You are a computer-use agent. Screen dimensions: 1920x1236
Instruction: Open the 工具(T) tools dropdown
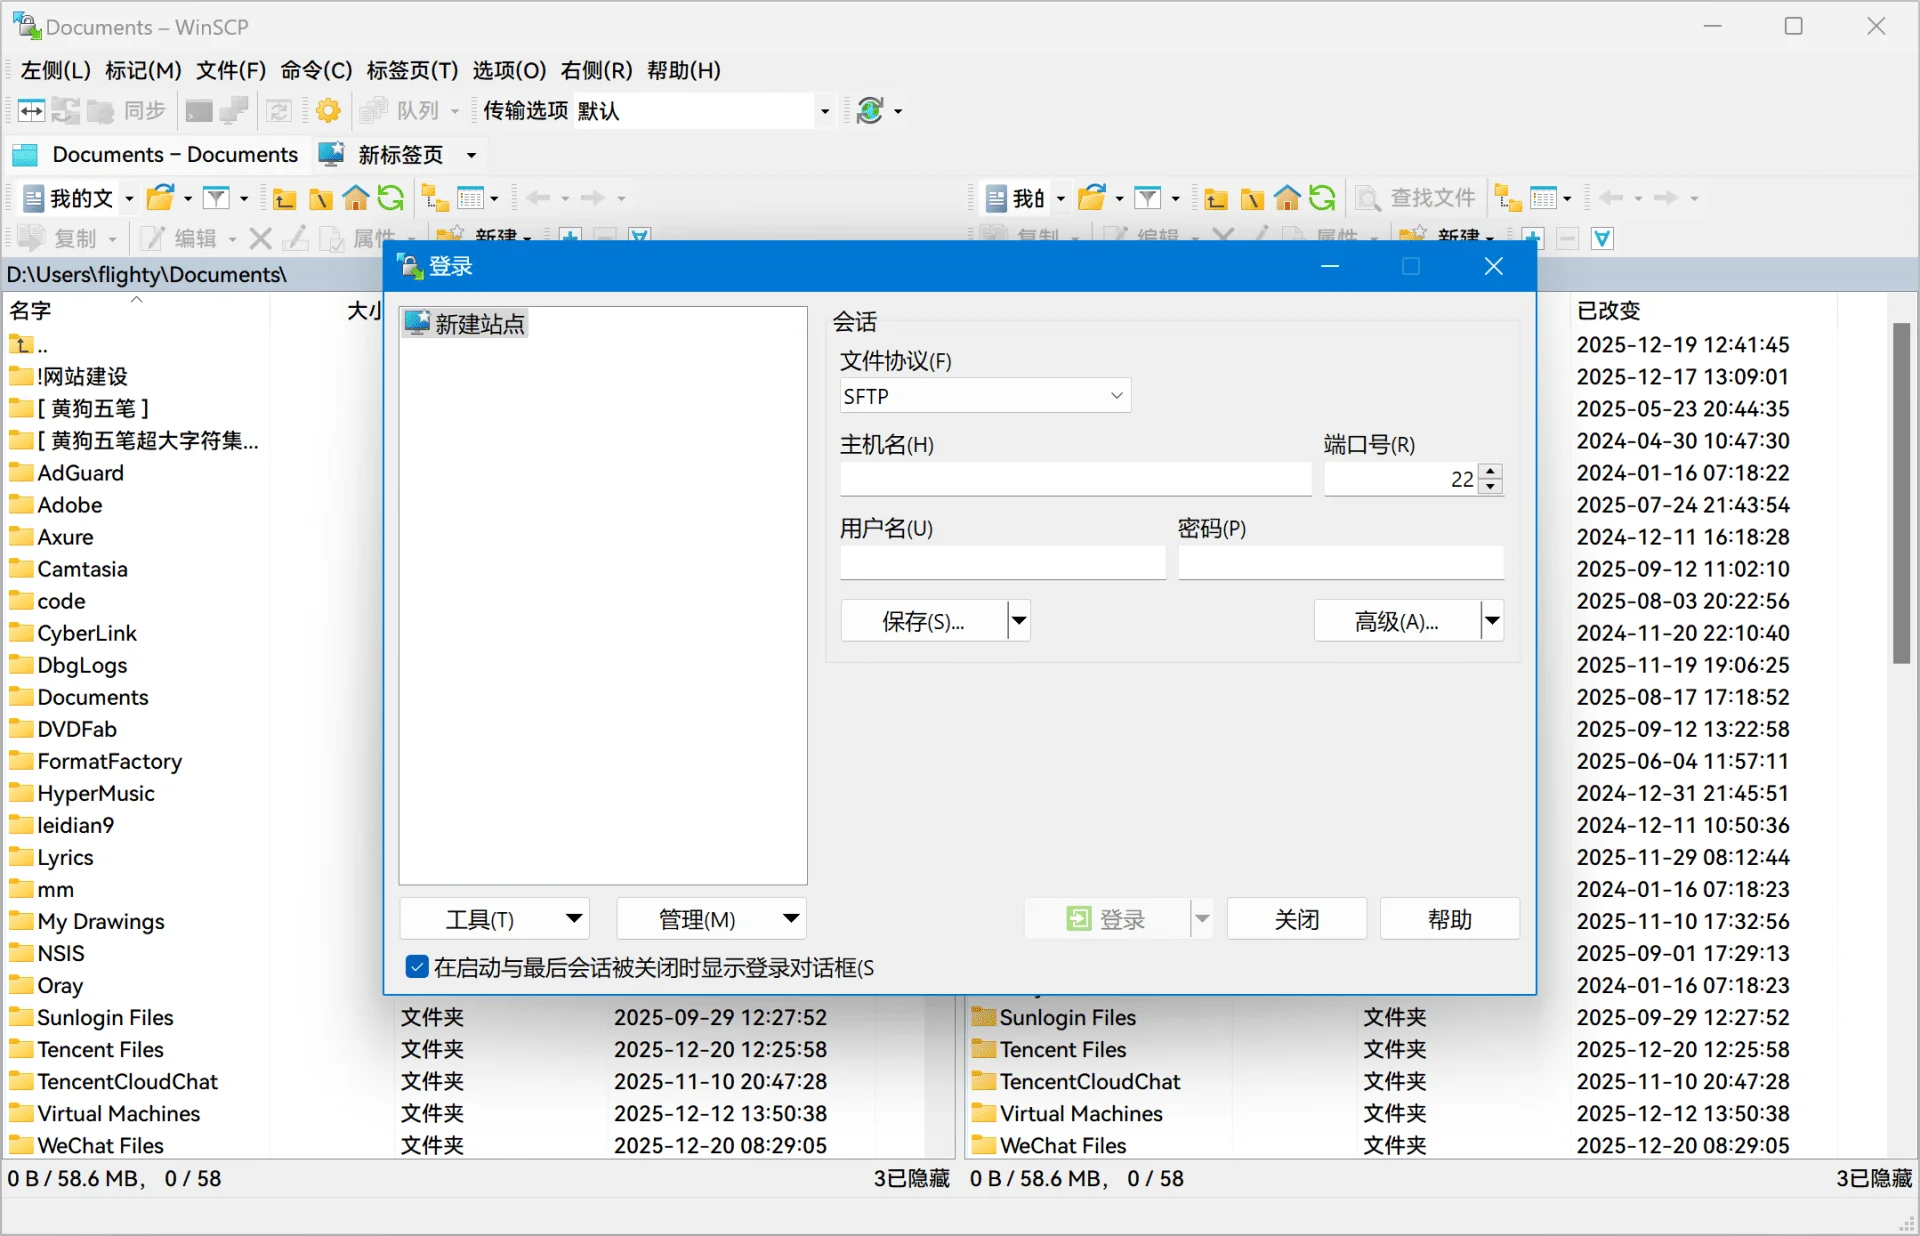(x=493, y=918)
